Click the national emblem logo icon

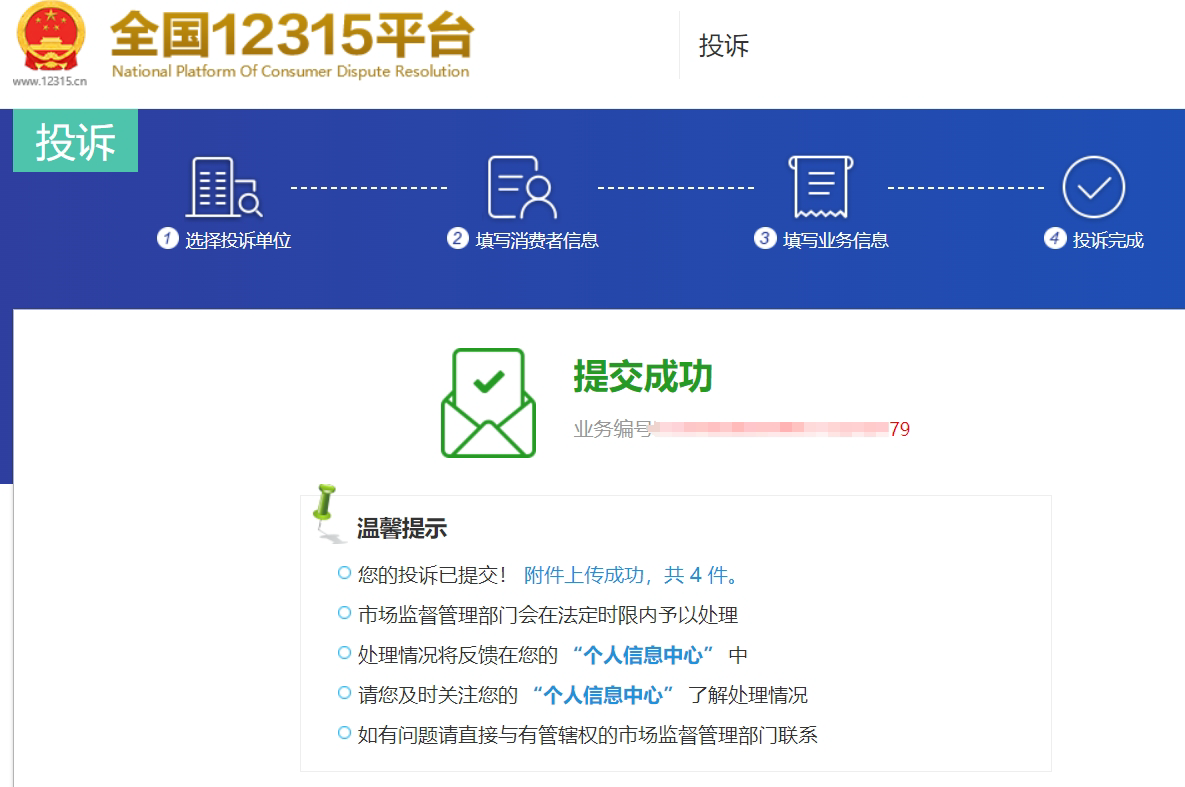[x=52, y=37]
